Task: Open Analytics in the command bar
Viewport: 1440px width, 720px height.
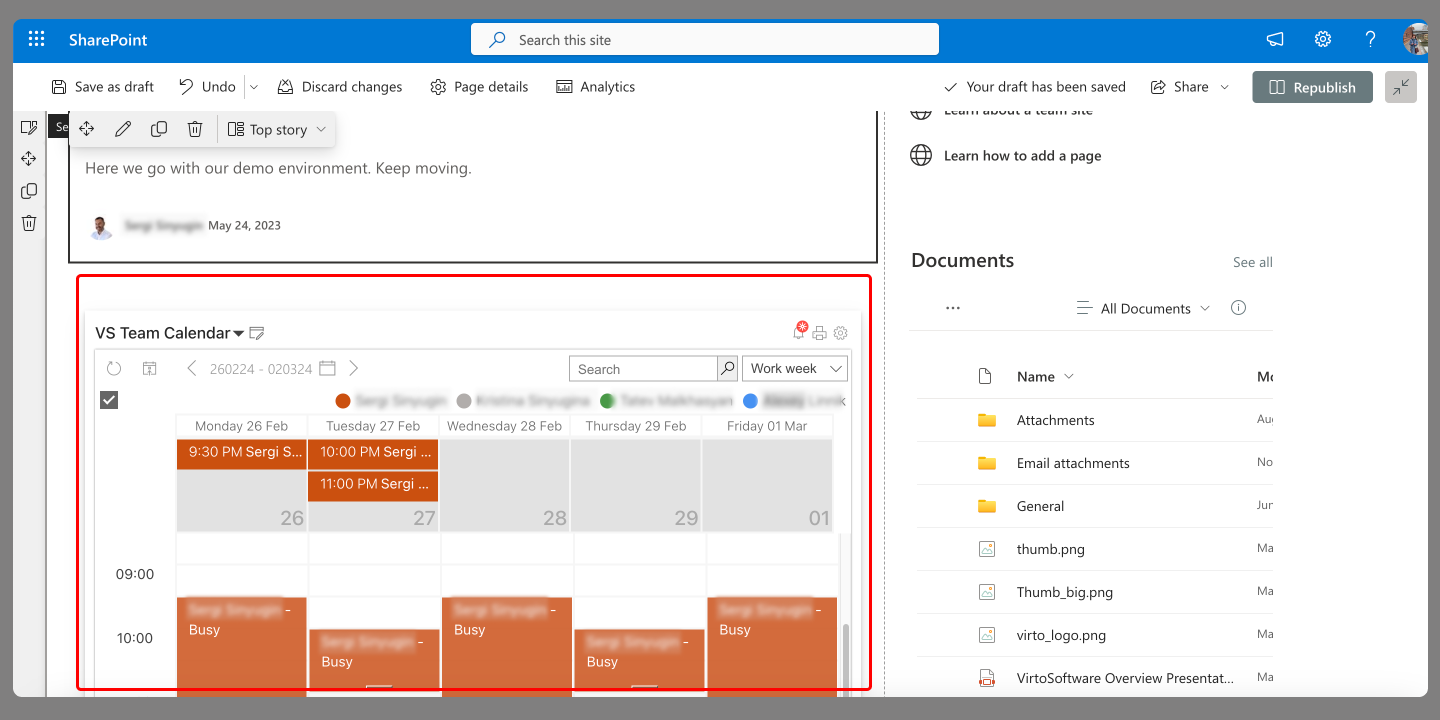Action: 596,87
